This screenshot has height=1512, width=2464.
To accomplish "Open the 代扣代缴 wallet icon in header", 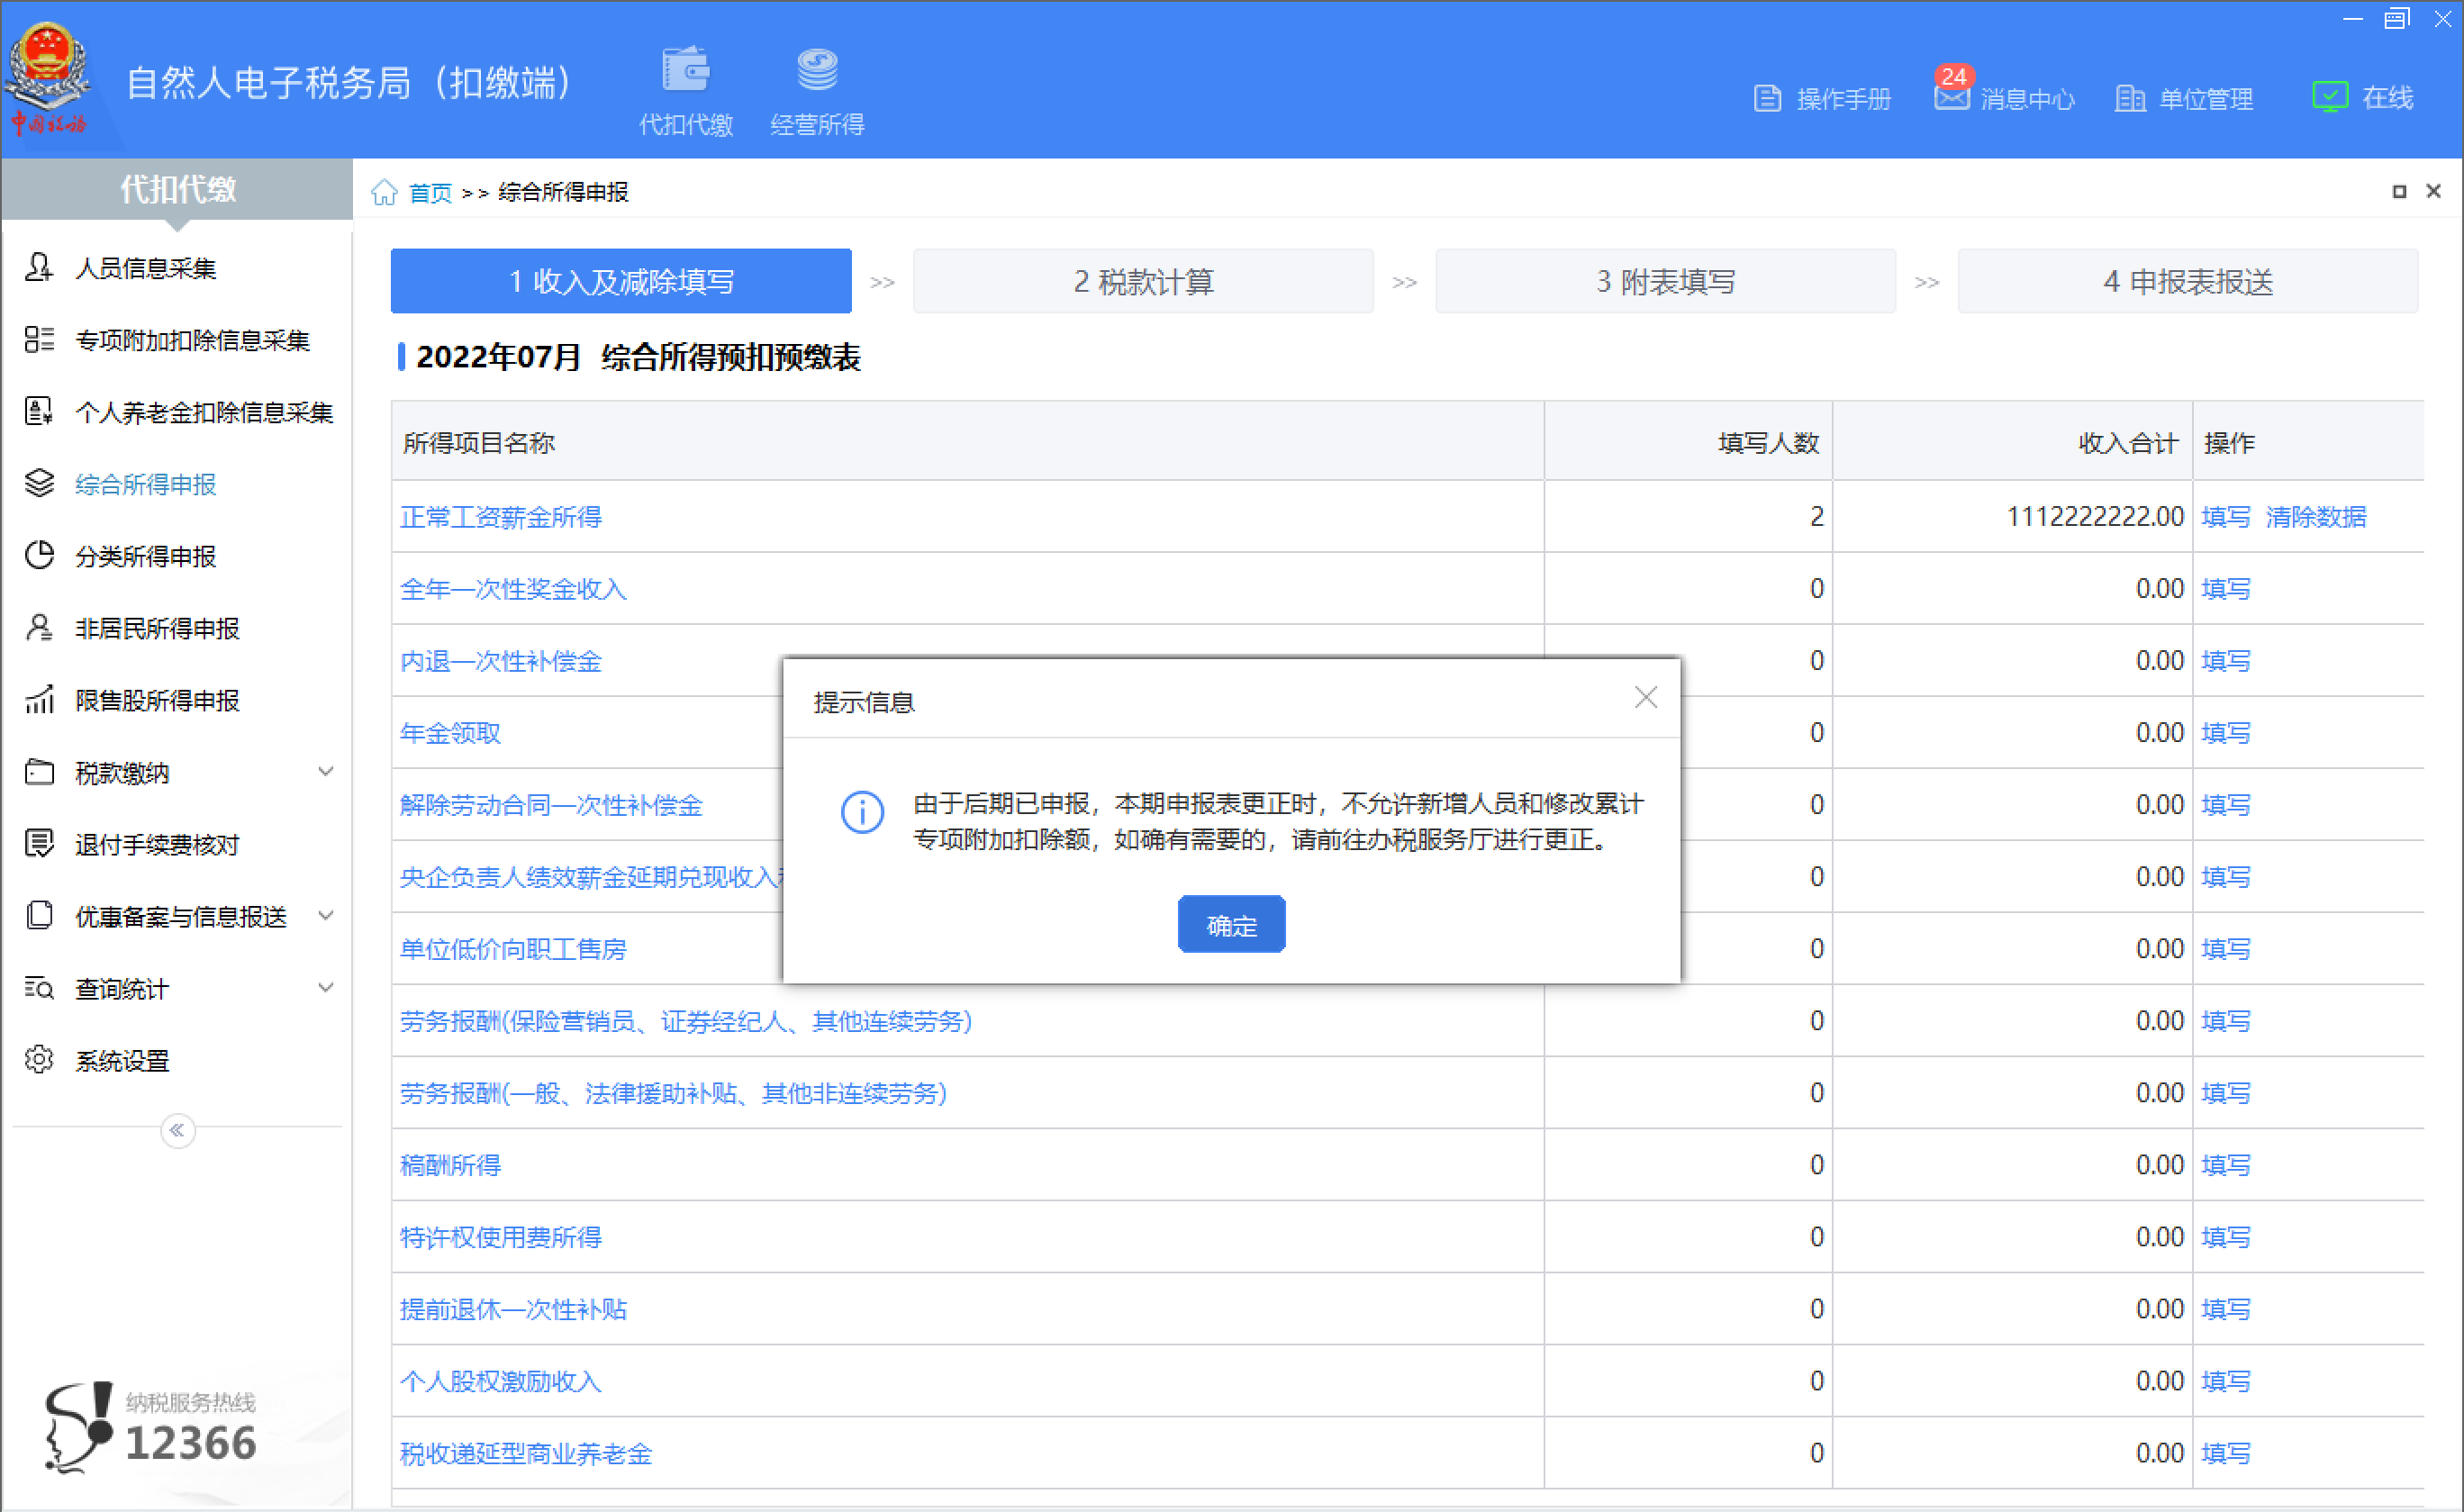I will pyautogui.click(x=686, y=70).
